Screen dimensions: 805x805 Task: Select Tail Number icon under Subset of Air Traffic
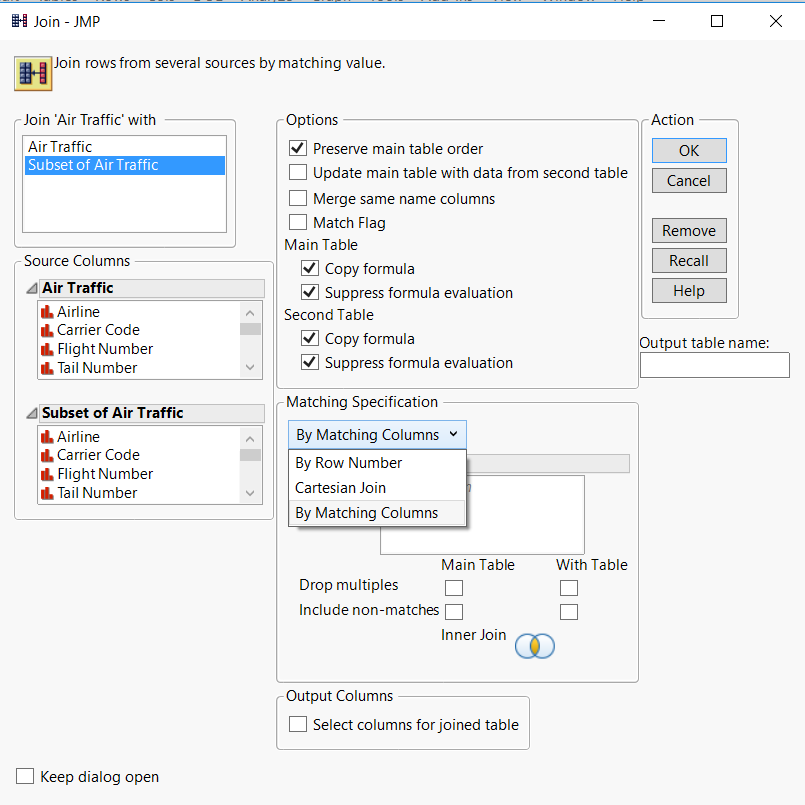[x=47, y=493]
